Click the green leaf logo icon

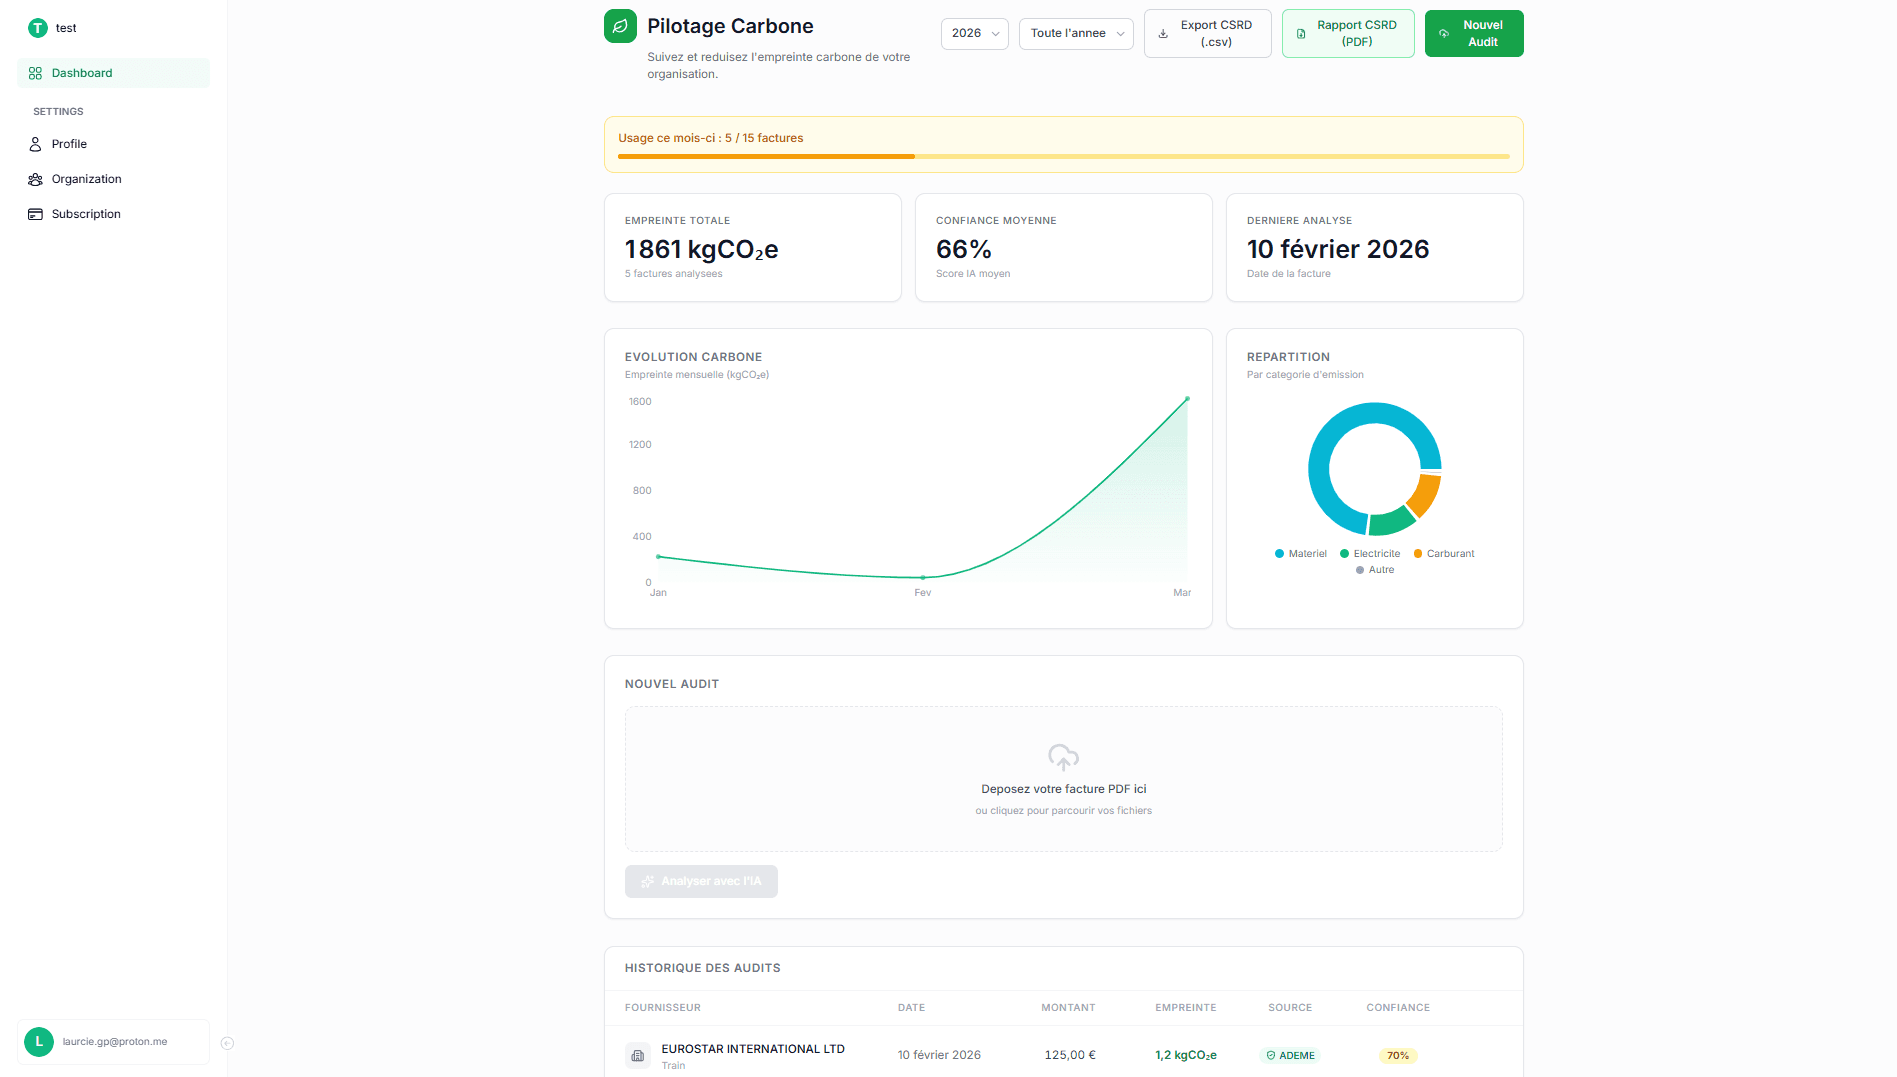(620, 27)
